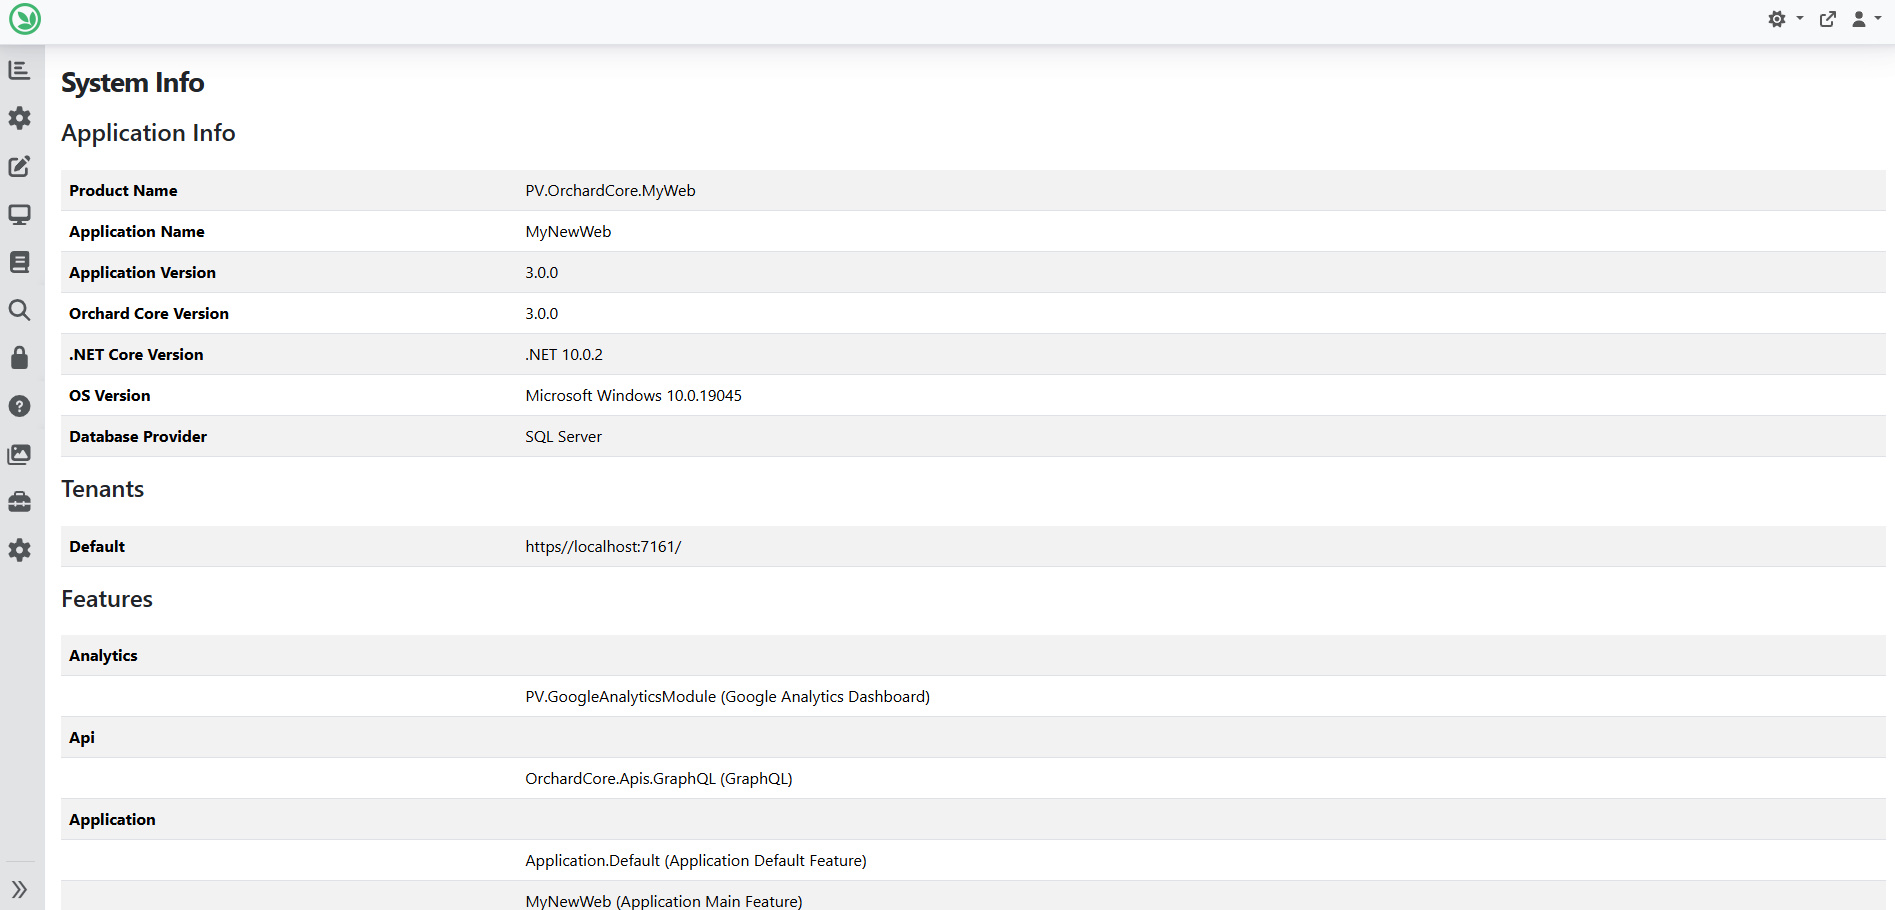The image size is (1895, 910).
Task: Open the book icon in the sidebar
Action: point(19,262)
